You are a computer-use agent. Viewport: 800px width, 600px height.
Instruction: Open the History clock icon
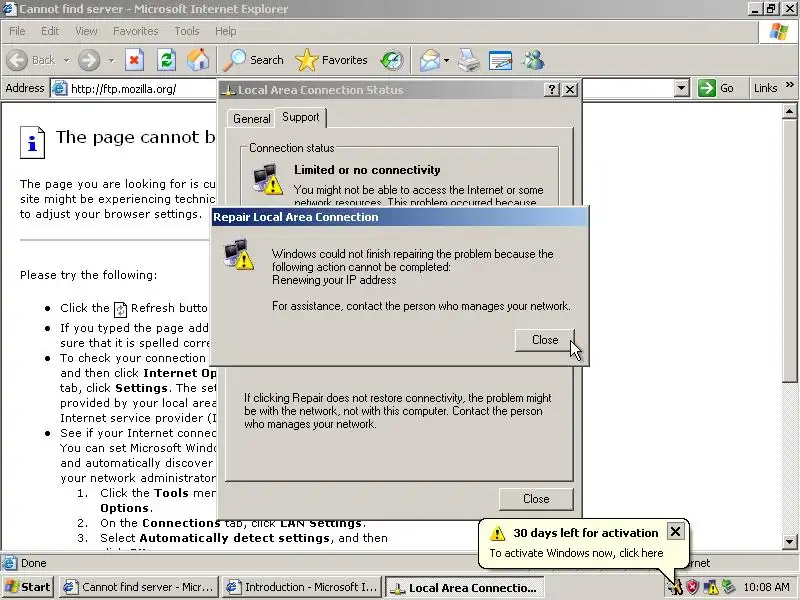(392, 60)
